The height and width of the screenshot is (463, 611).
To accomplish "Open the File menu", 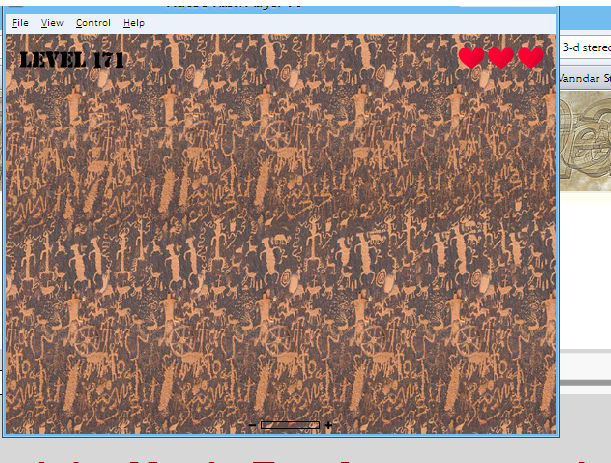I will tap(20, 23).
